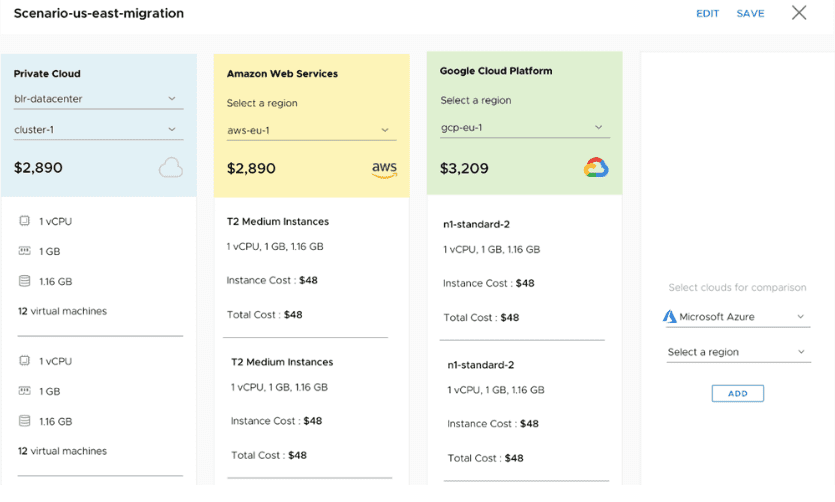
Task: Expand the Select a region dropdown for Azure
Action: tap(737, 352)
